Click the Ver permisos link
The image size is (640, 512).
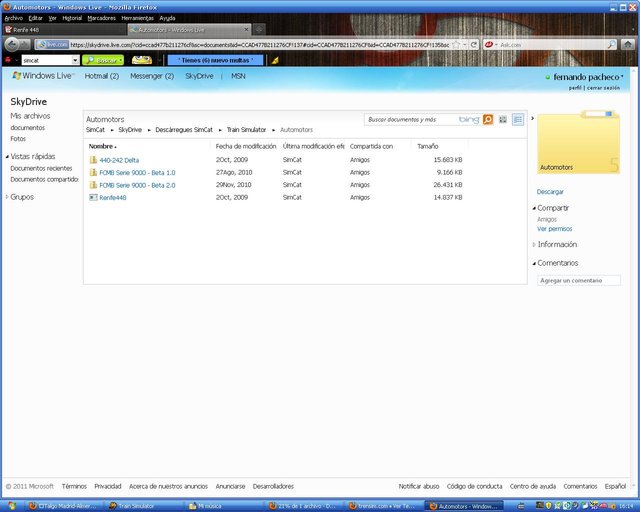click(554, 229)
